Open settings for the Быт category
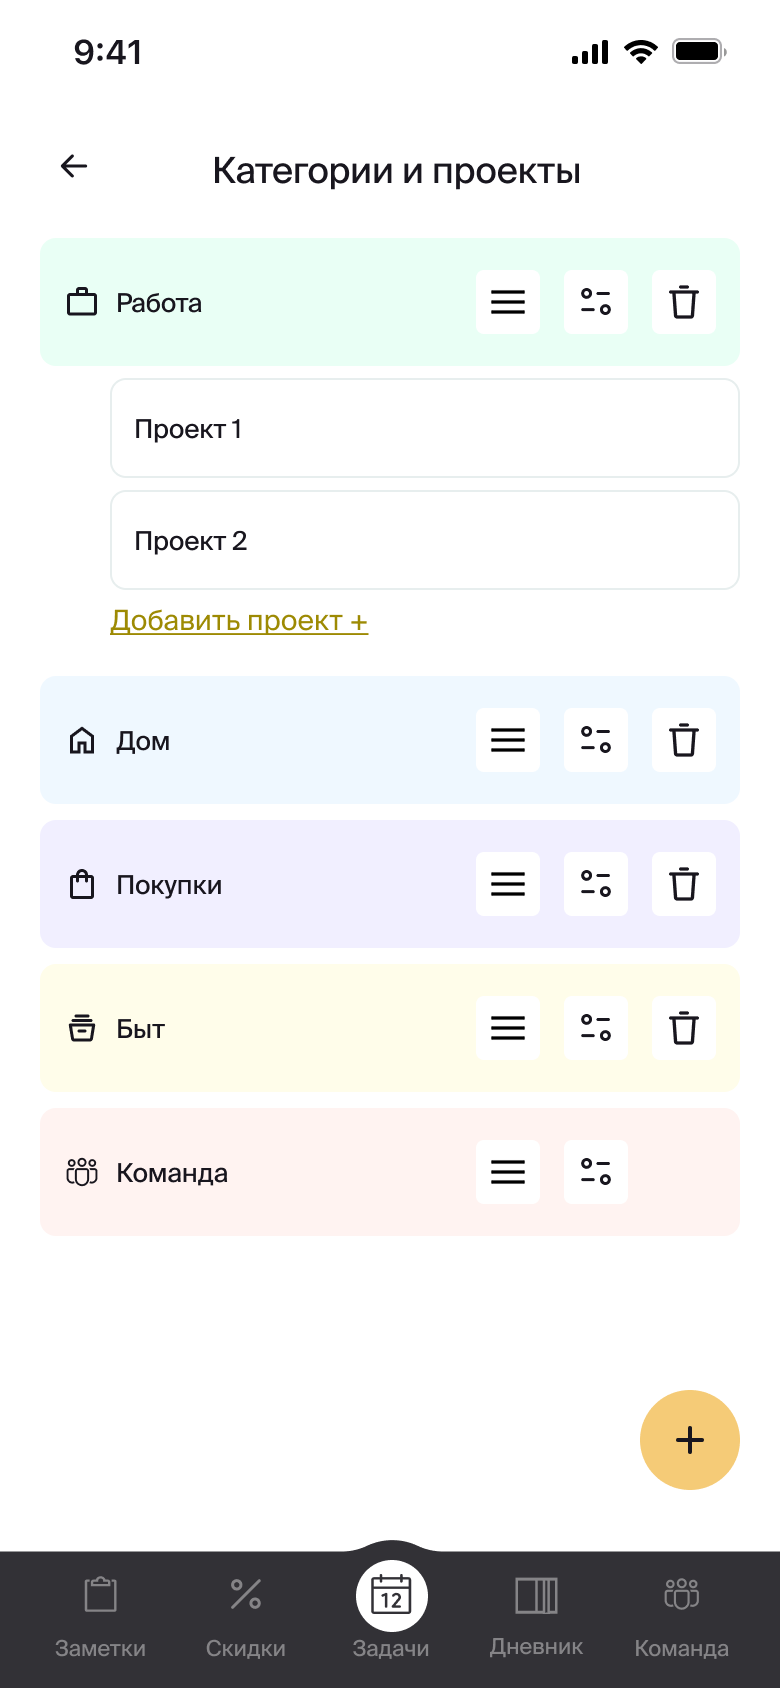 tap(596, 1028)
